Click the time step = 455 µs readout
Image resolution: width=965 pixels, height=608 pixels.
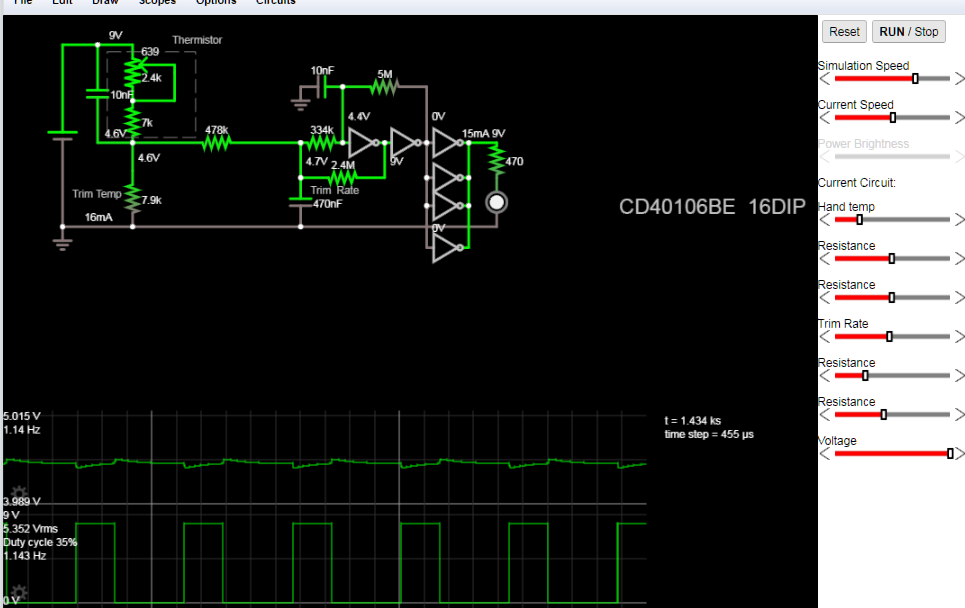[709, 434]
